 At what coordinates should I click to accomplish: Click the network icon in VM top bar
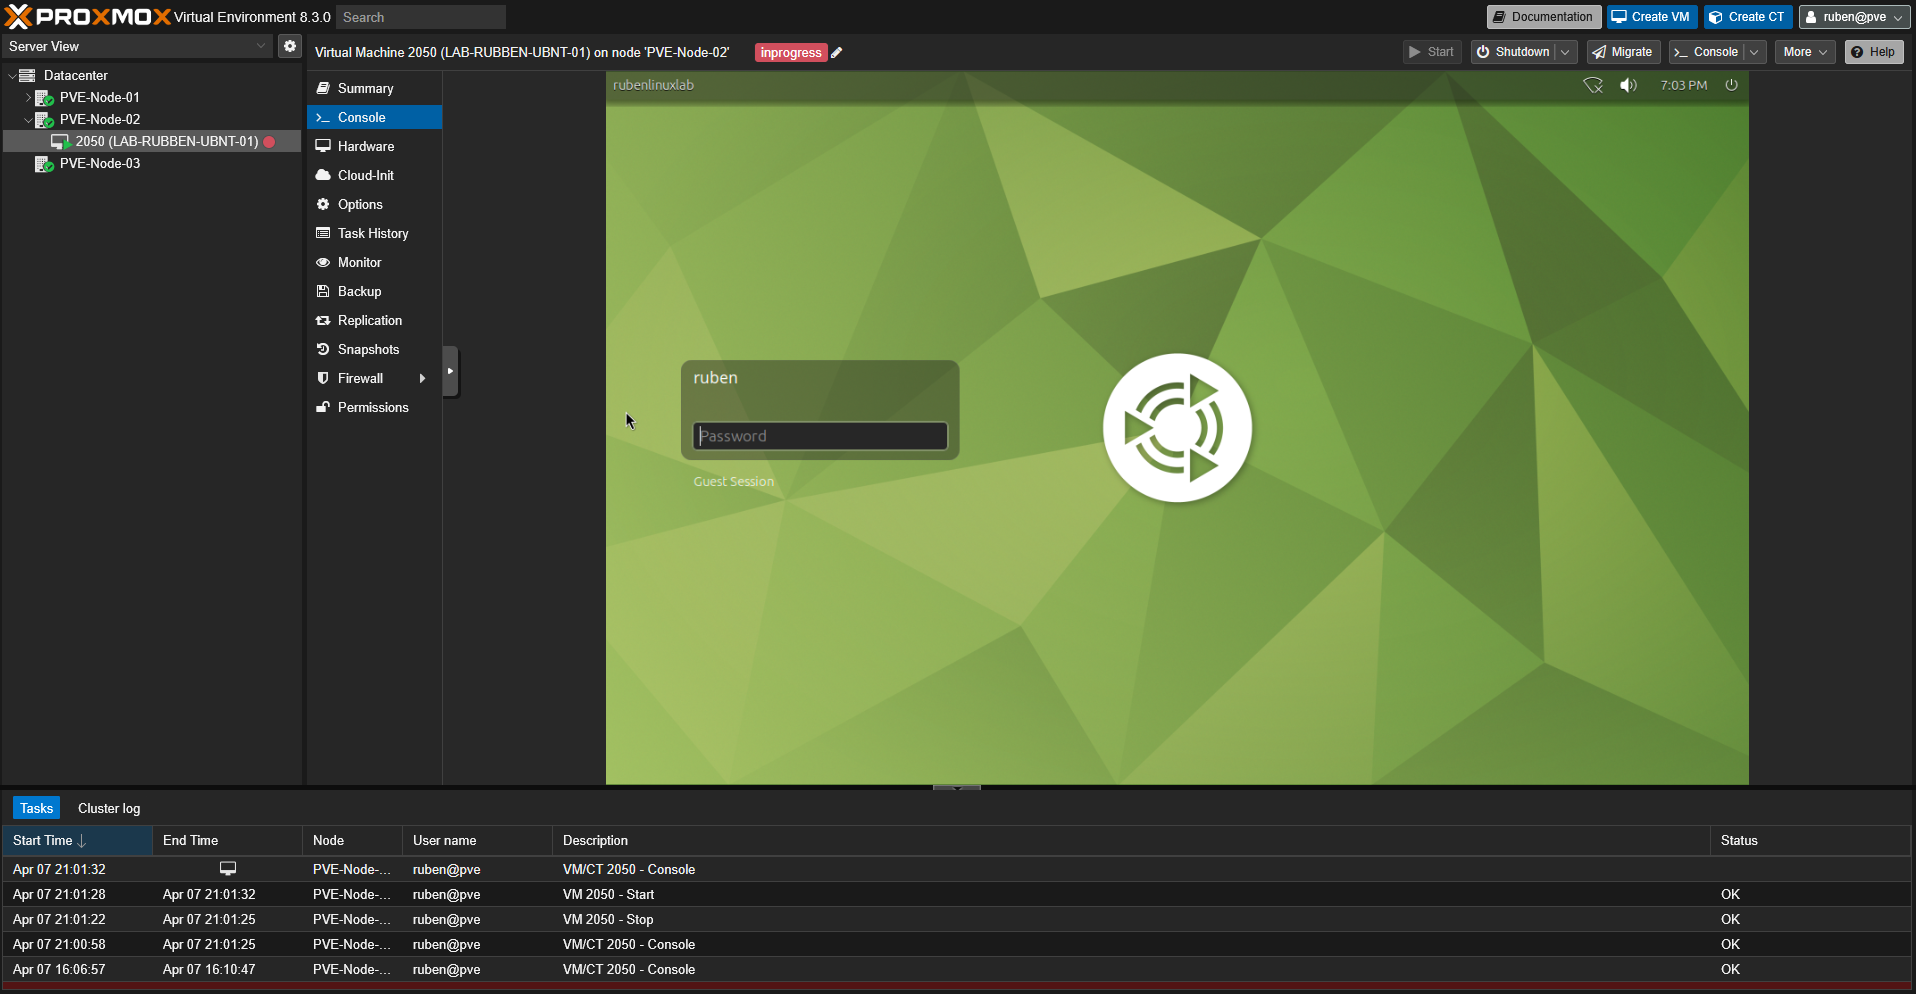pyautogui.click(x=1593, y=85)
